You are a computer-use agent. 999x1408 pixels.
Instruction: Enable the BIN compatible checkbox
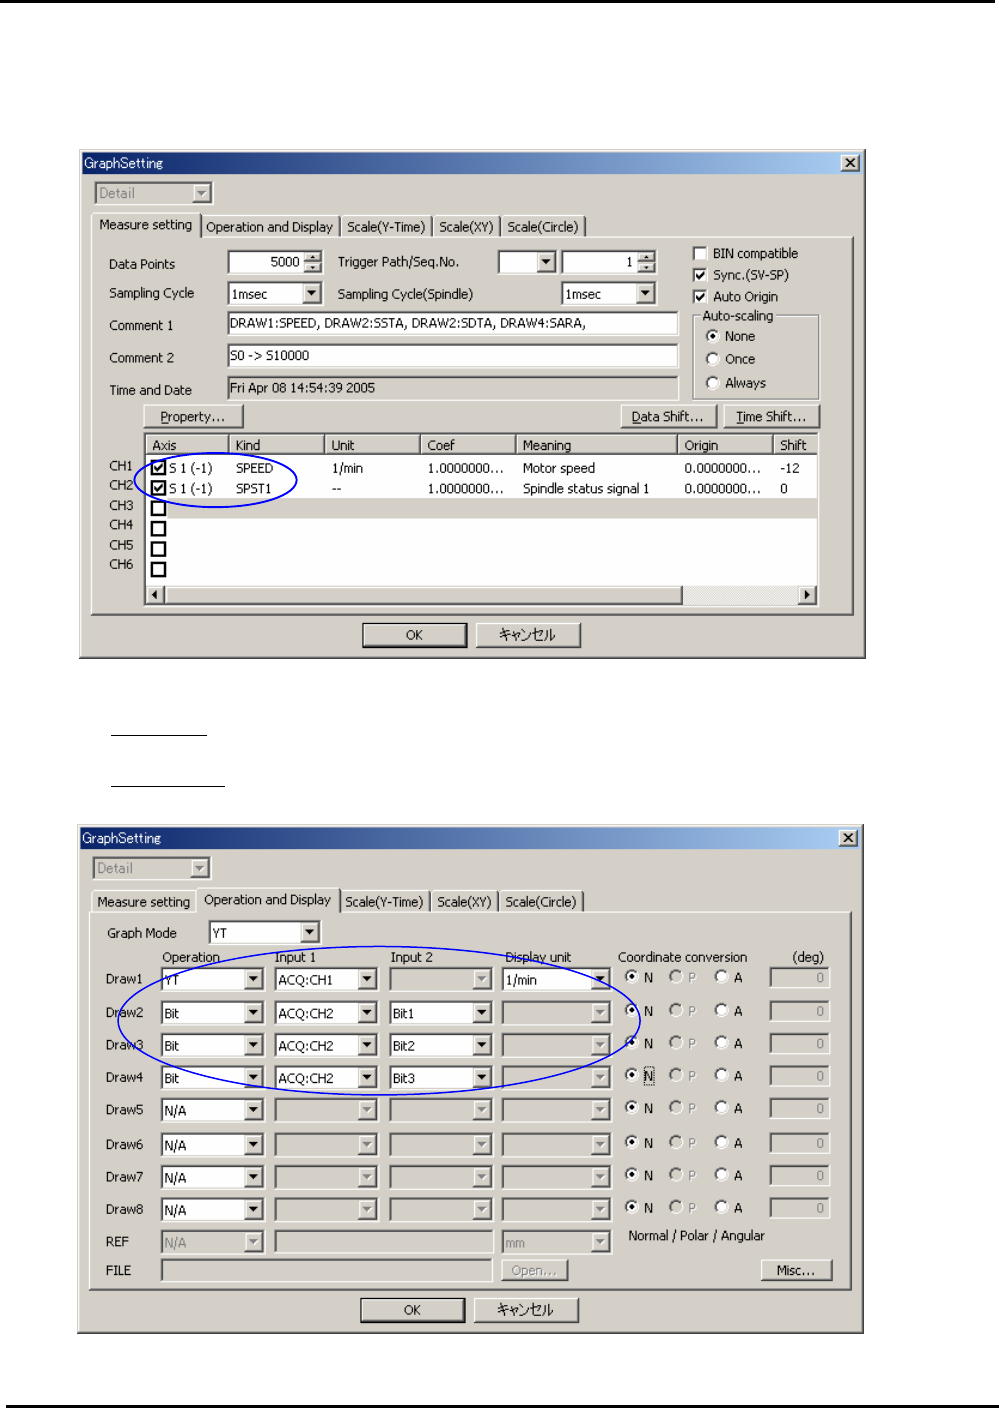pos(700,254)
